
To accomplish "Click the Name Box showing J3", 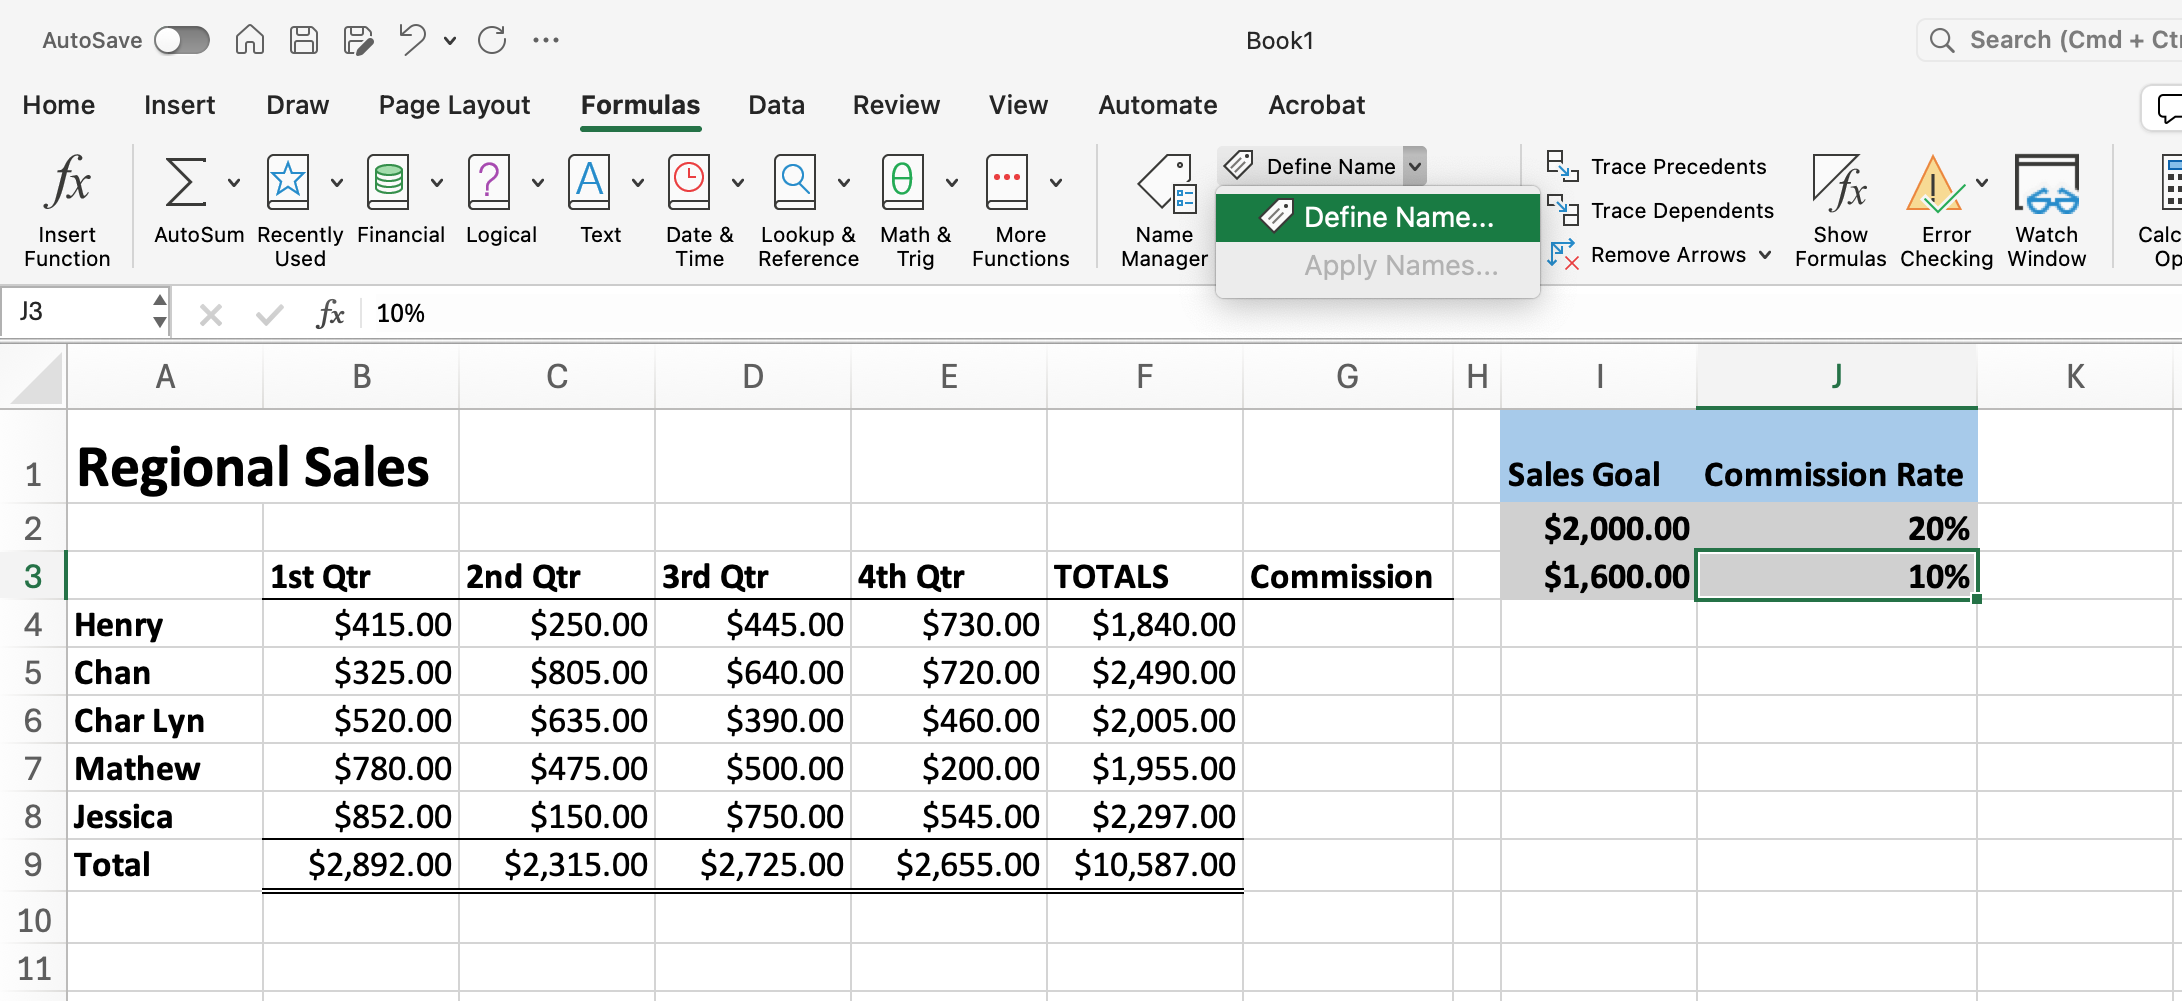I will coord(78,312).
